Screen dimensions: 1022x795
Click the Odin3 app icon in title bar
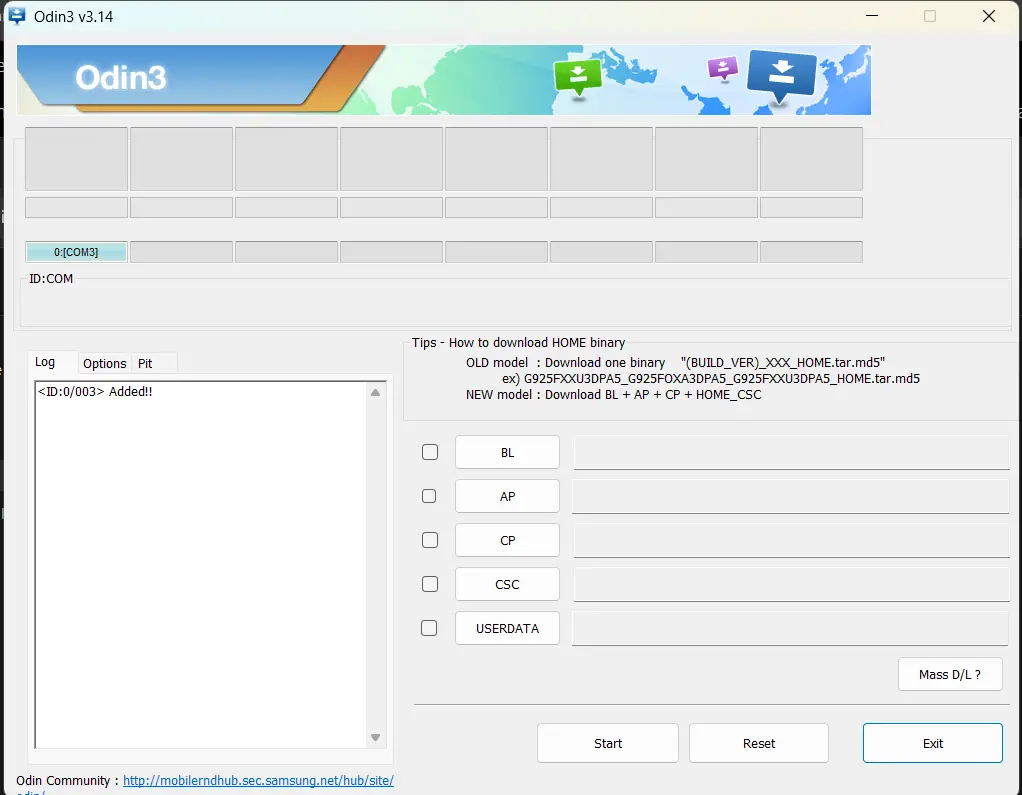tap(17, 16)
